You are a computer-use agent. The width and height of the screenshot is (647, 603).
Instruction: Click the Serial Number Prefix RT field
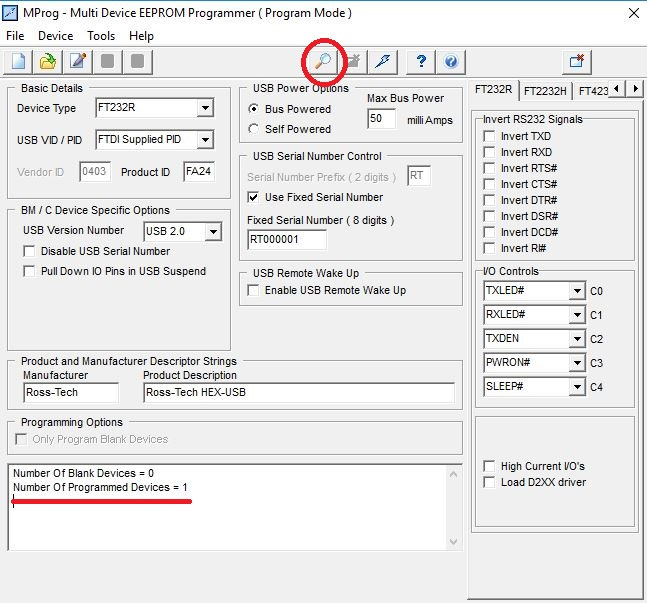point(419,175)
